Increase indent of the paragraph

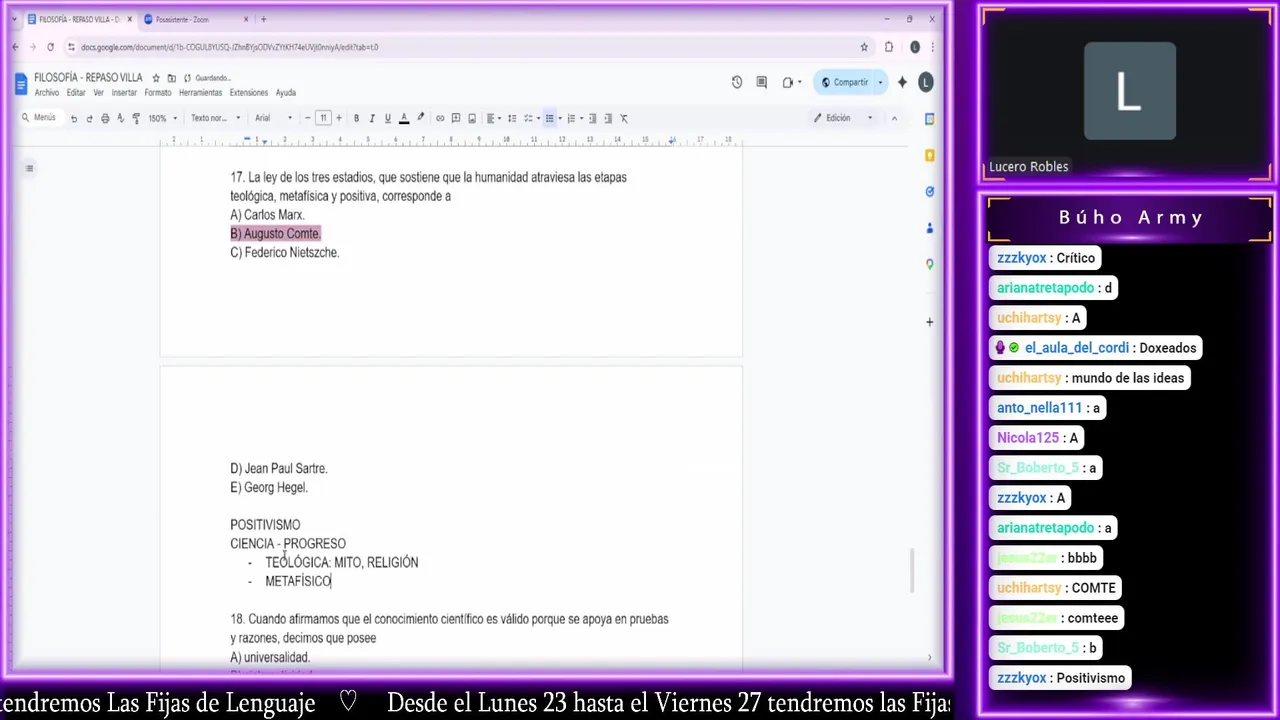click(608, 118)
